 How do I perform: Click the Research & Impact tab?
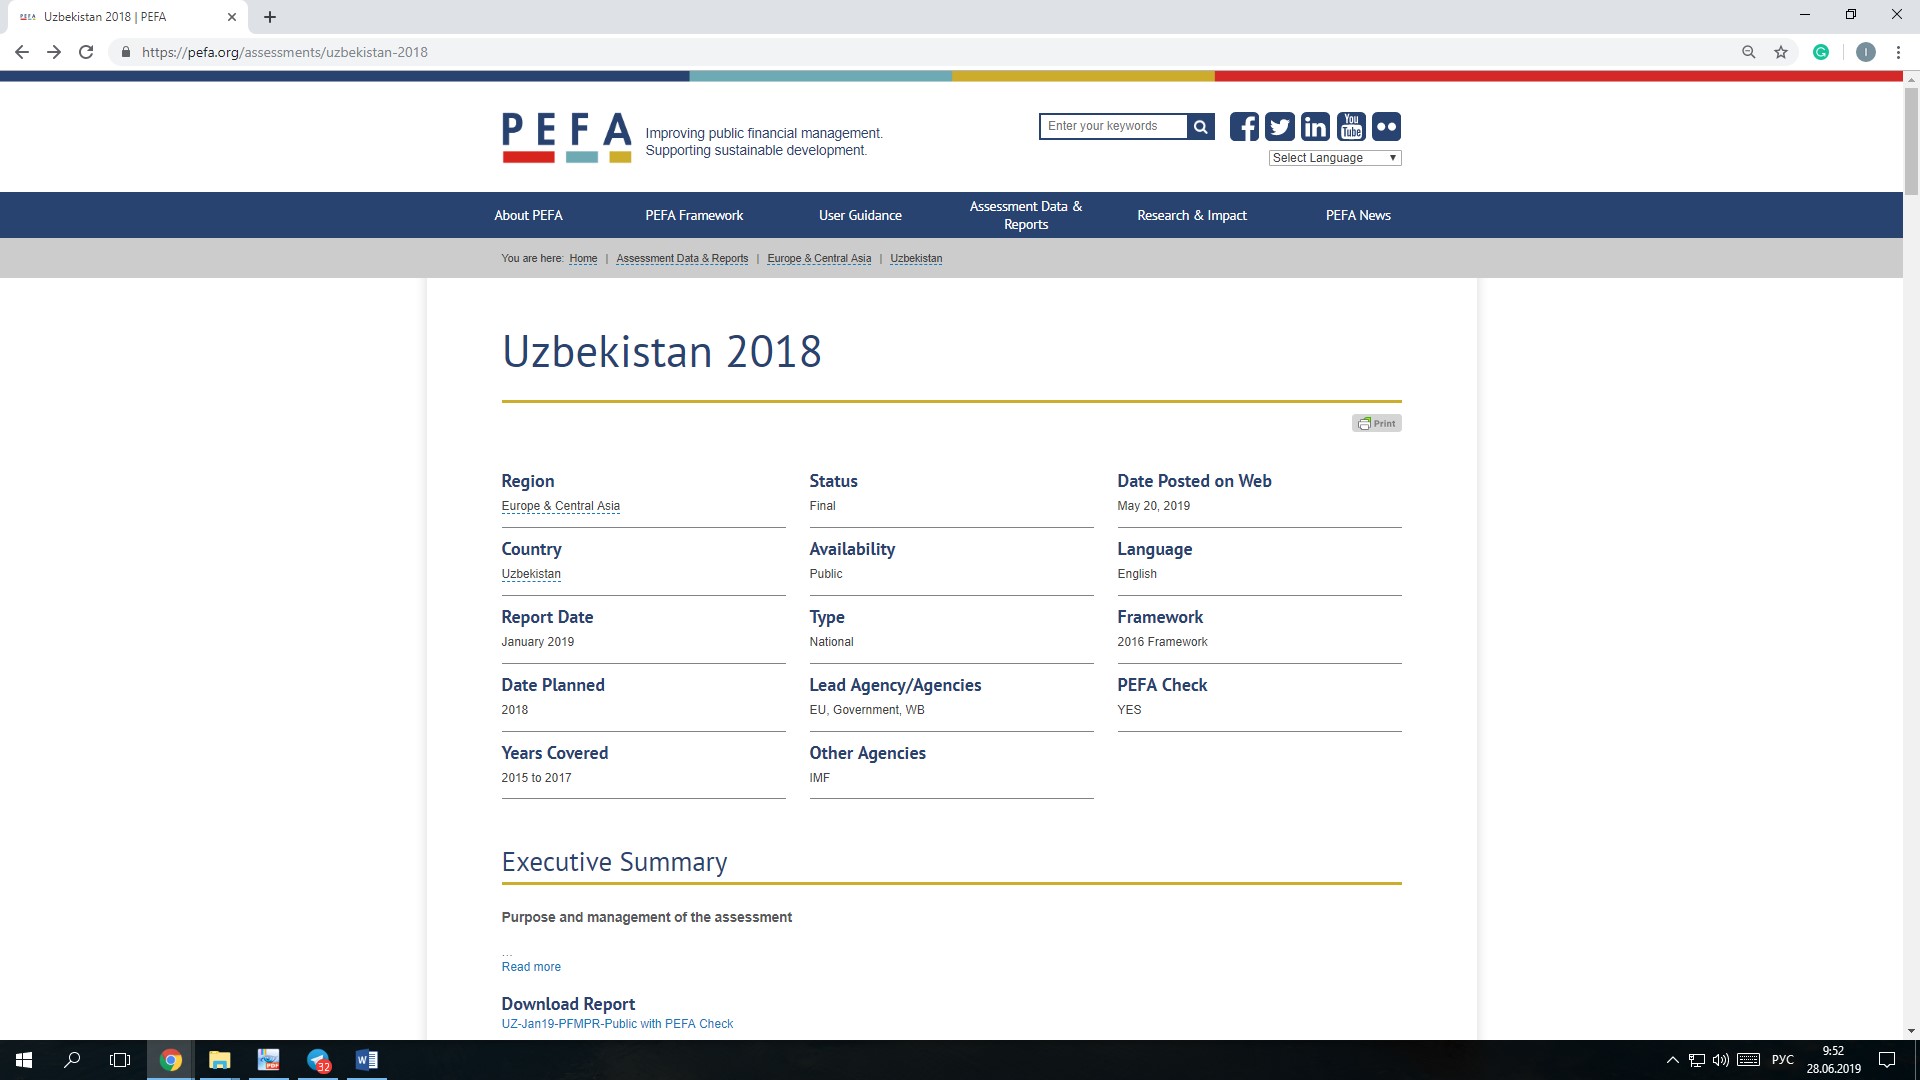pyautogui.click(x=1191, y=215)
